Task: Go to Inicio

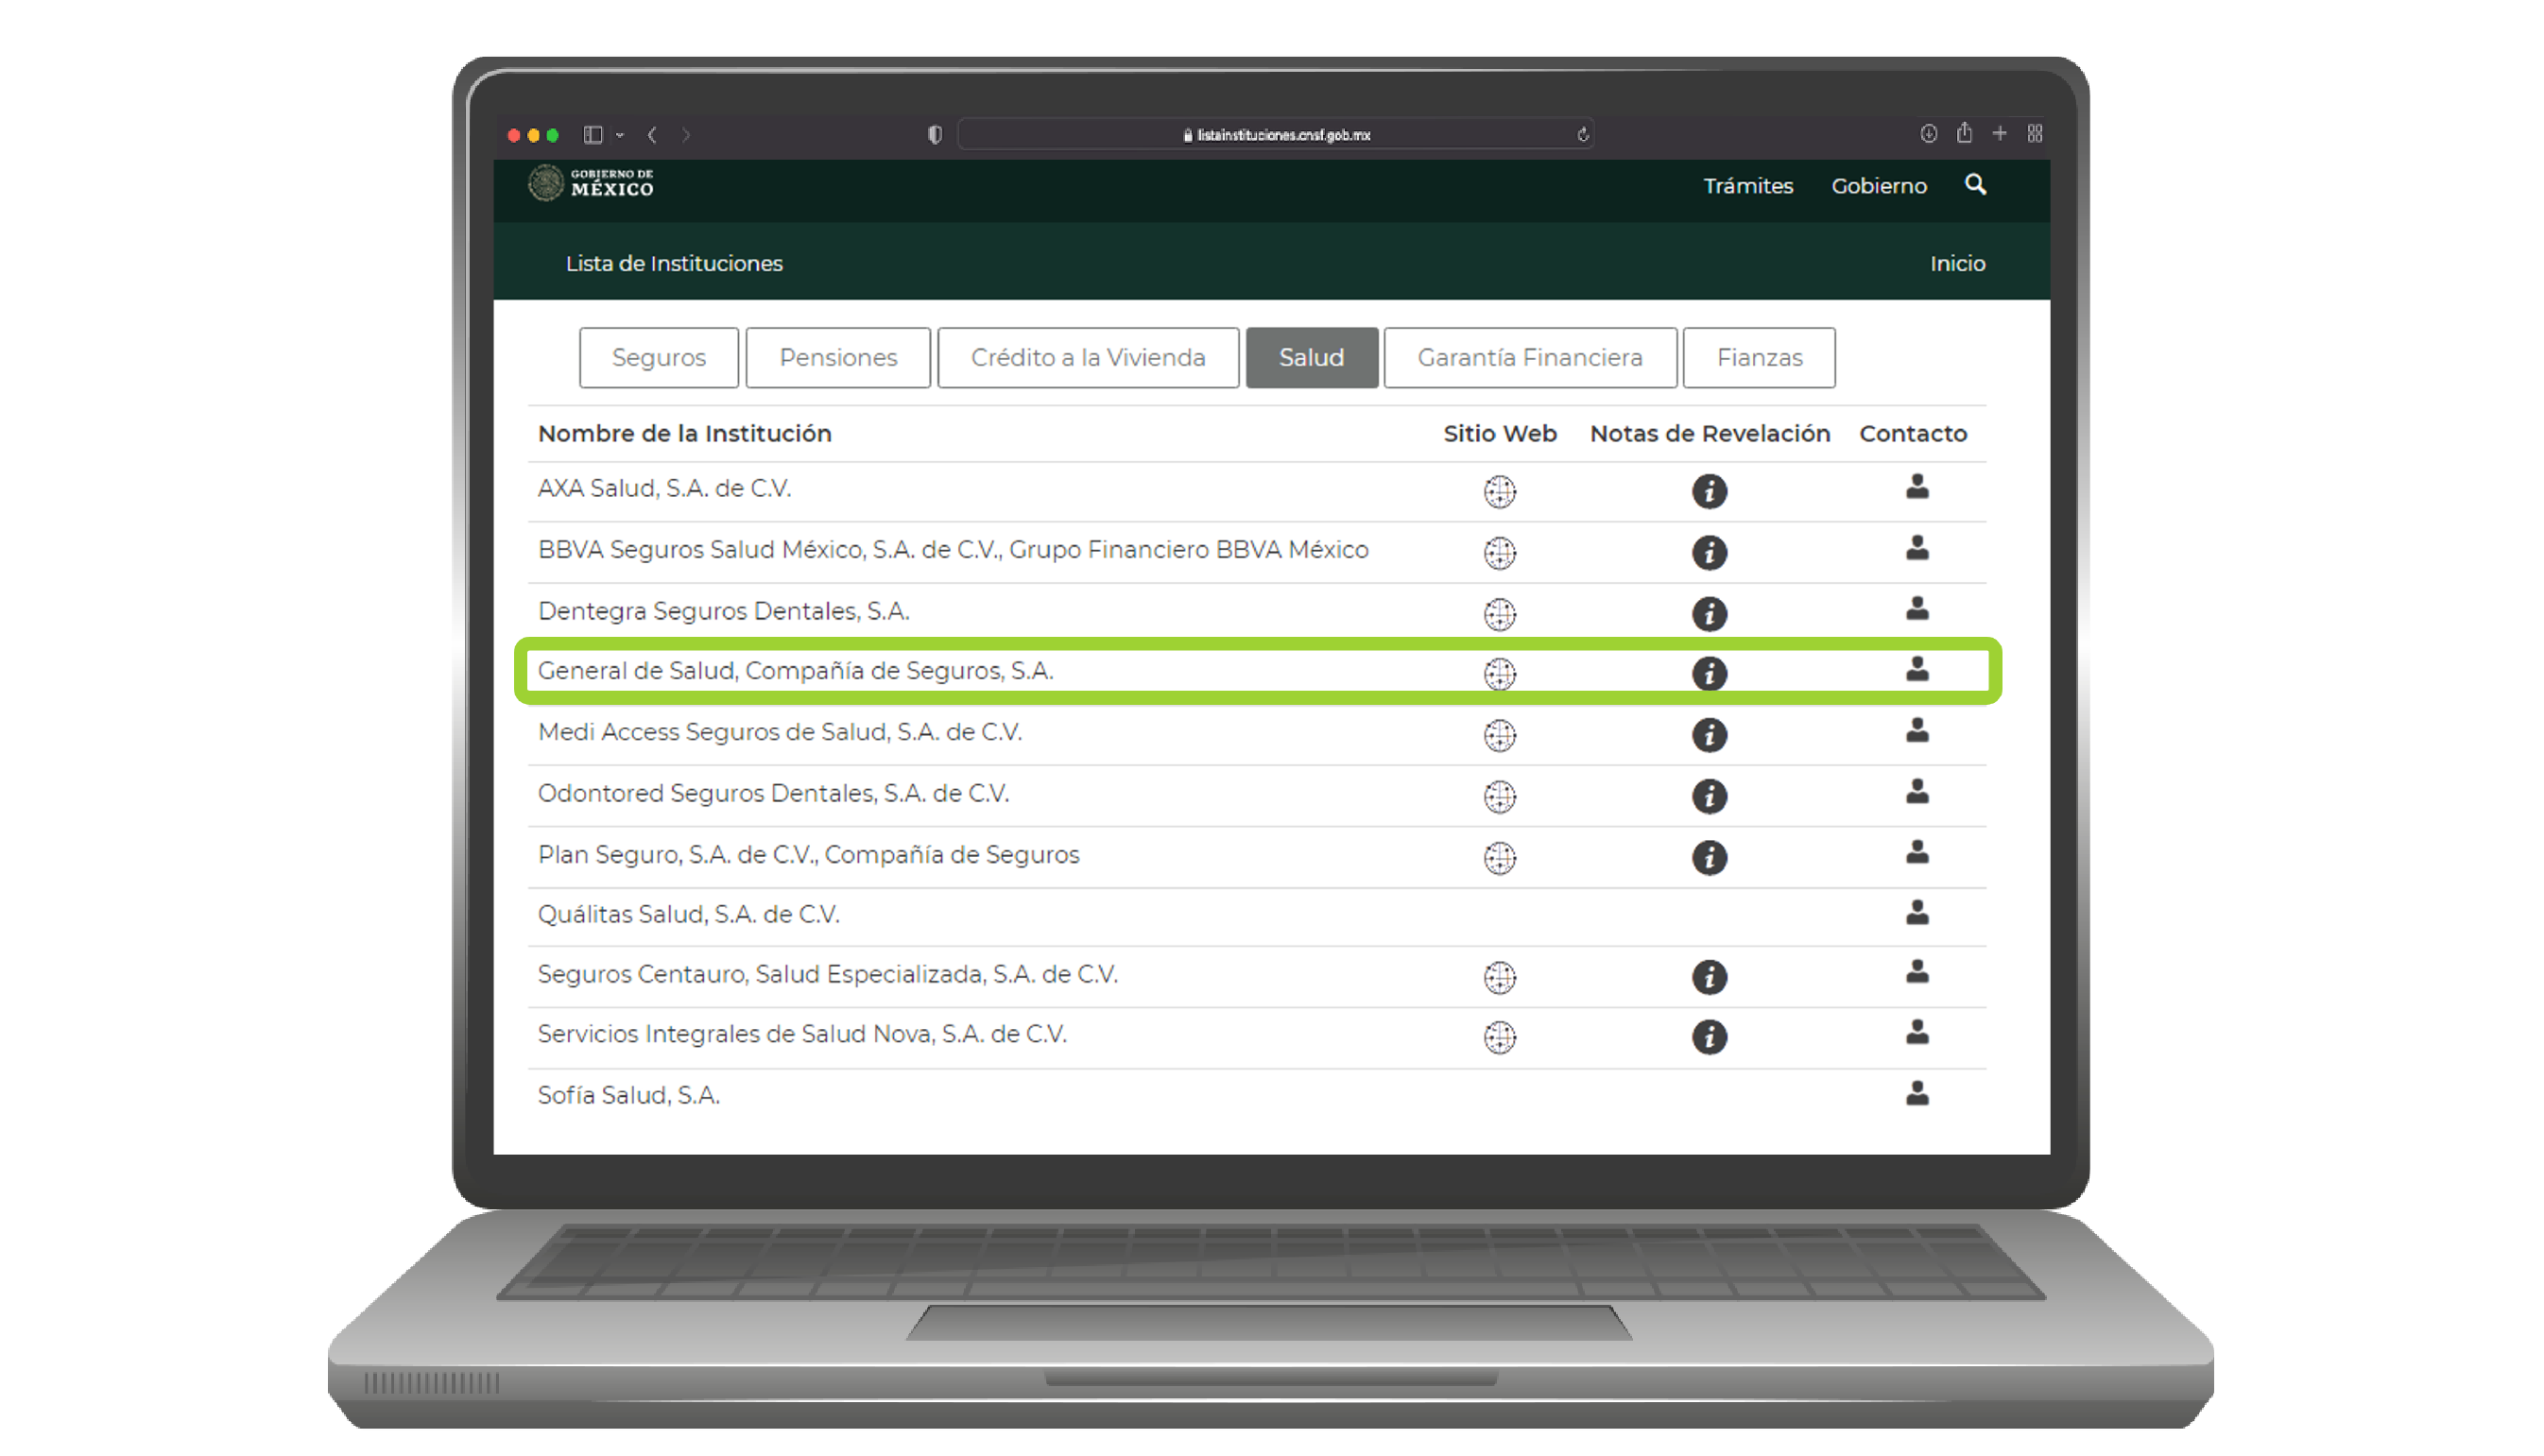Action: click(1957, 264)
